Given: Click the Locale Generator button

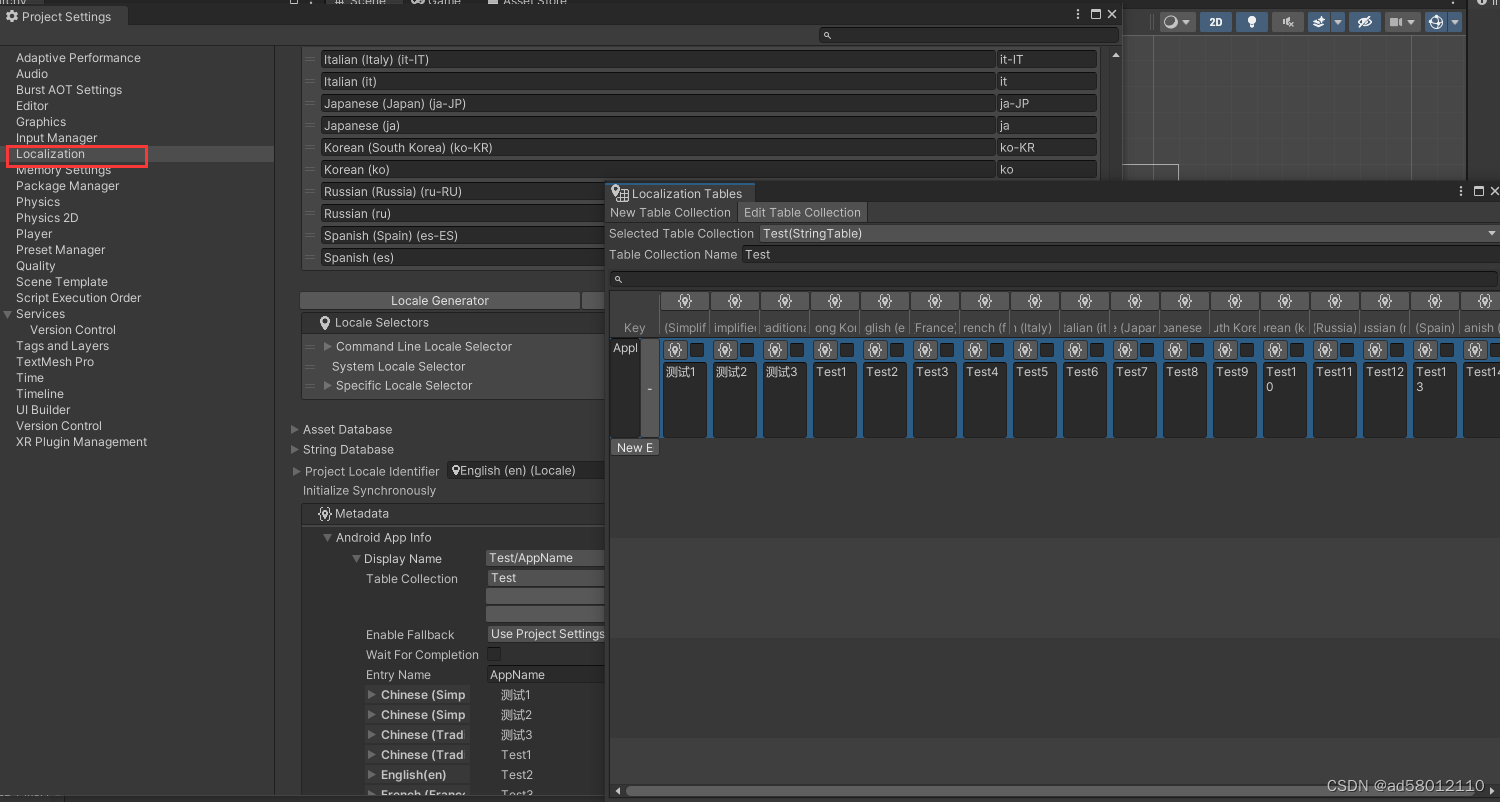Looking at the screenshot, I should coord(440,300).
